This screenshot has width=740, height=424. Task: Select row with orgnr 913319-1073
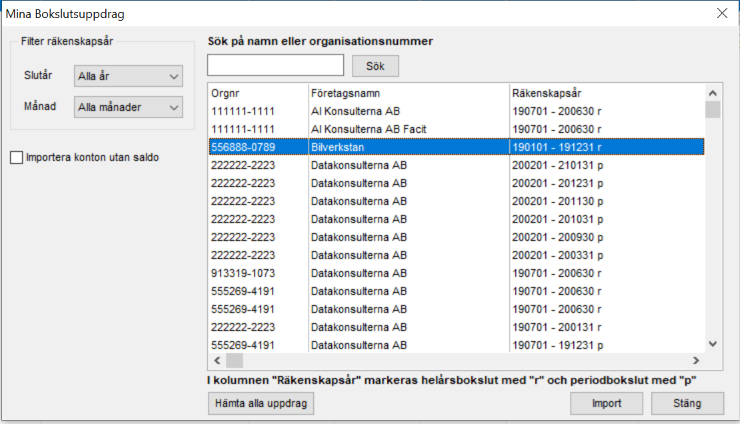(457, 273)
